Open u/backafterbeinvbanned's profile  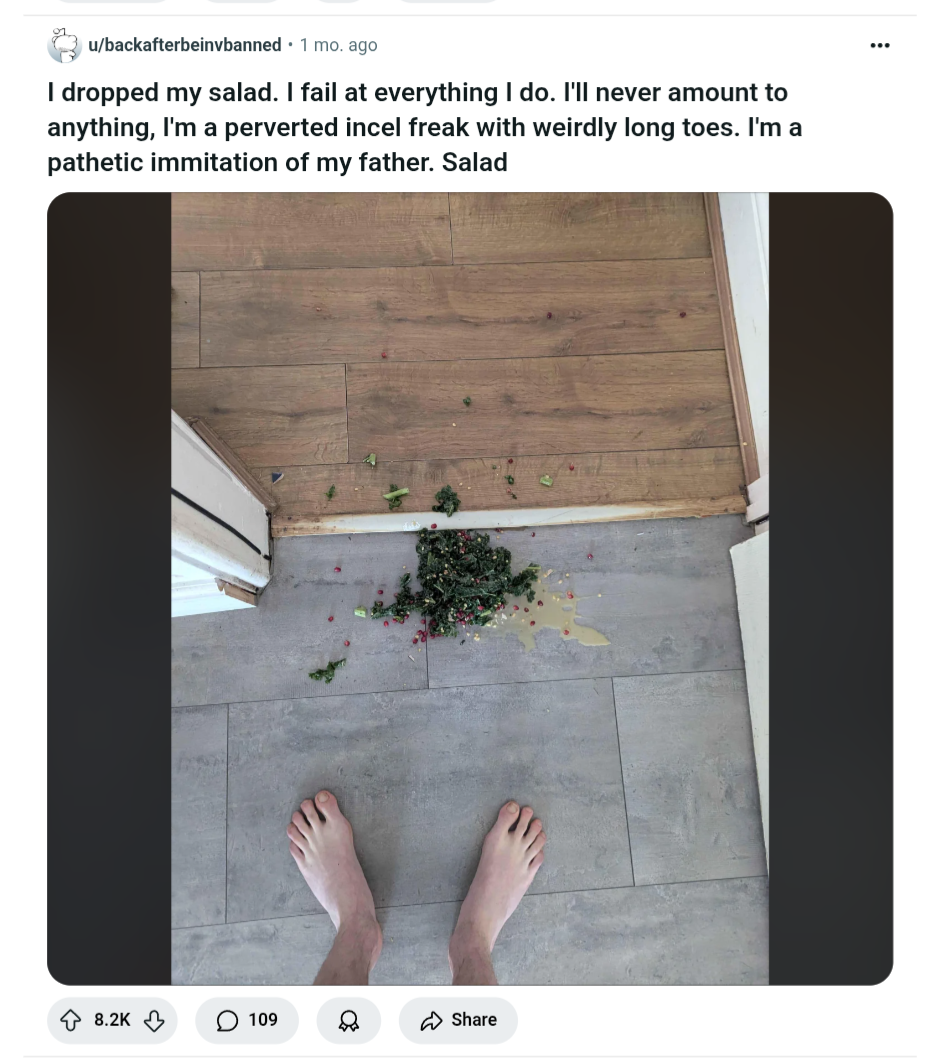click(185, 45)
